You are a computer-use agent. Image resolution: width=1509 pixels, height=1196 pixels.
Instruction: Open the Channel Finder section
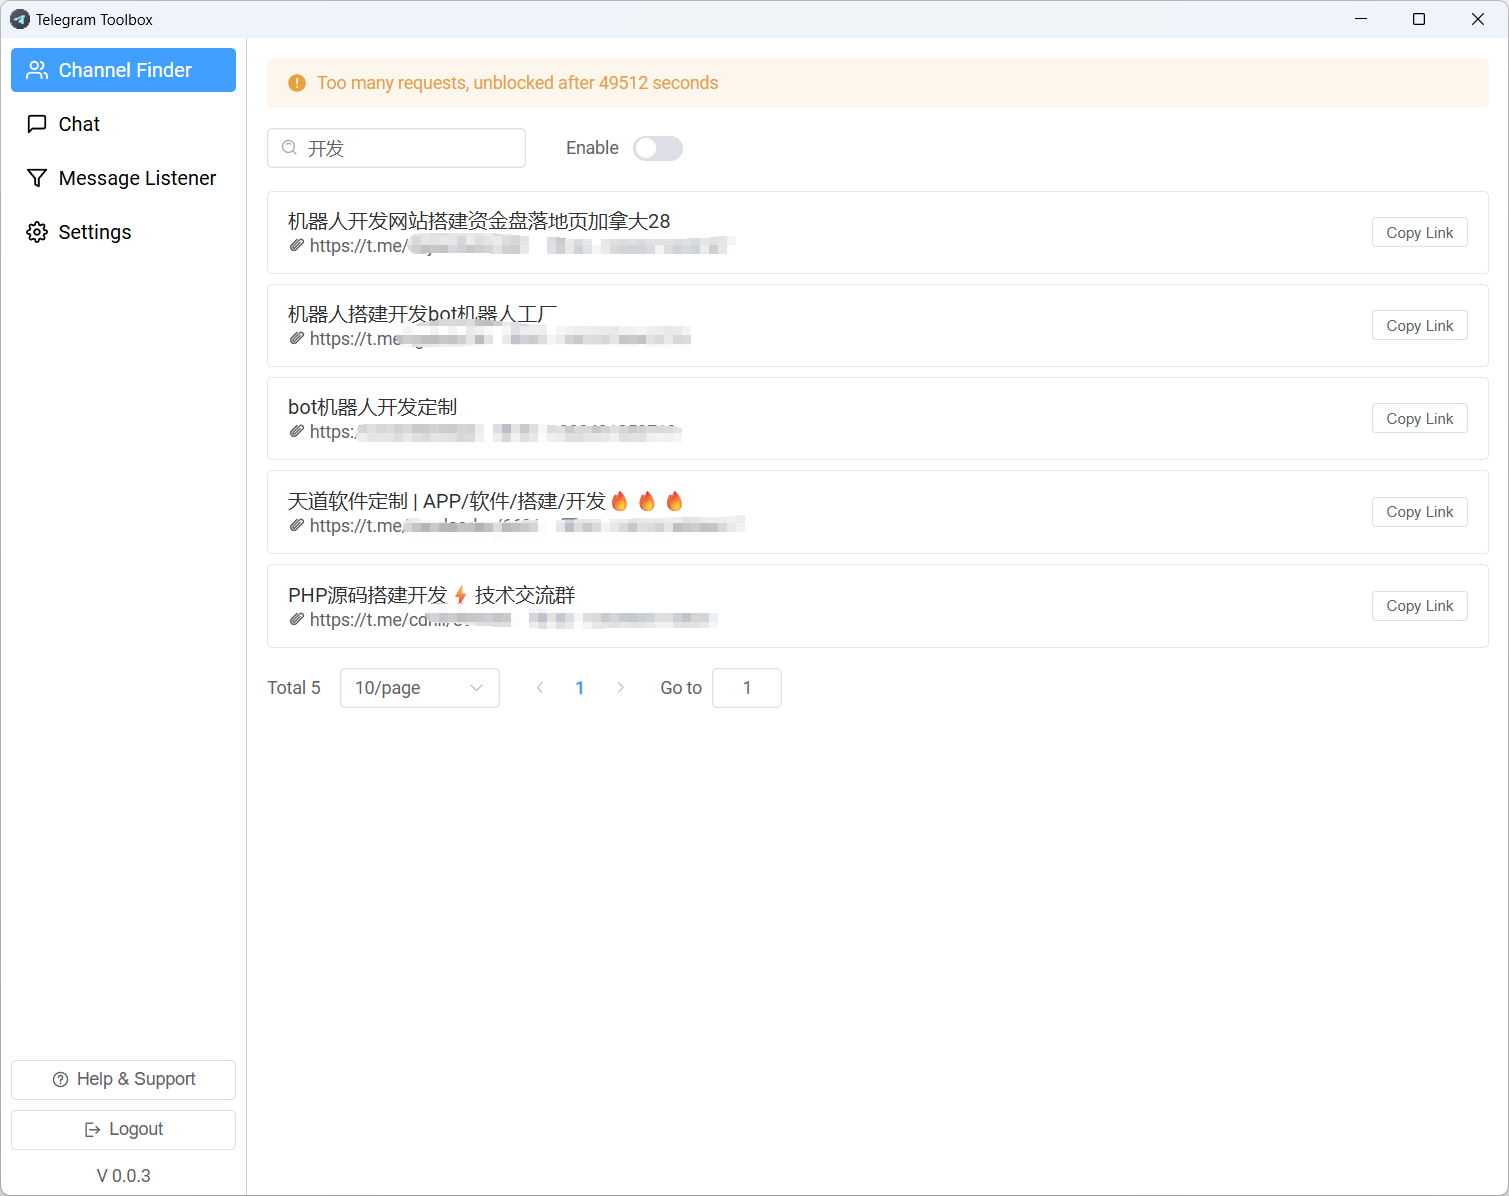coord(123,70)
